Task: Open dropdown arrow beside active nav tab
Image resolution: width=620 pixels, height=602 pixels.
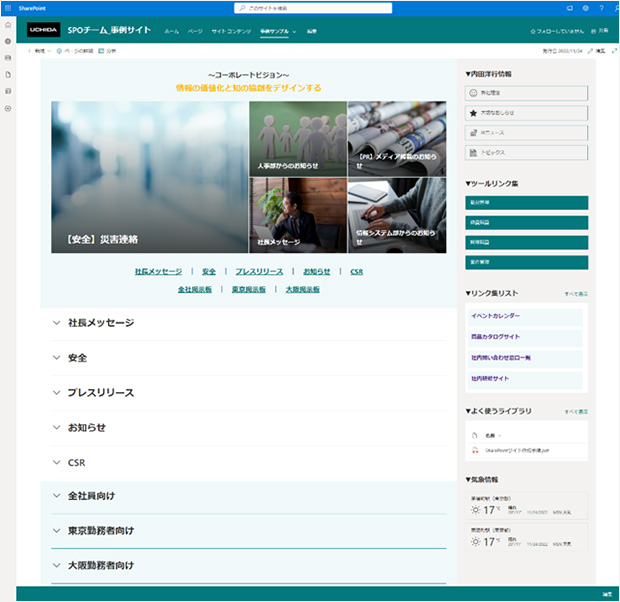Action: (294, 32)
